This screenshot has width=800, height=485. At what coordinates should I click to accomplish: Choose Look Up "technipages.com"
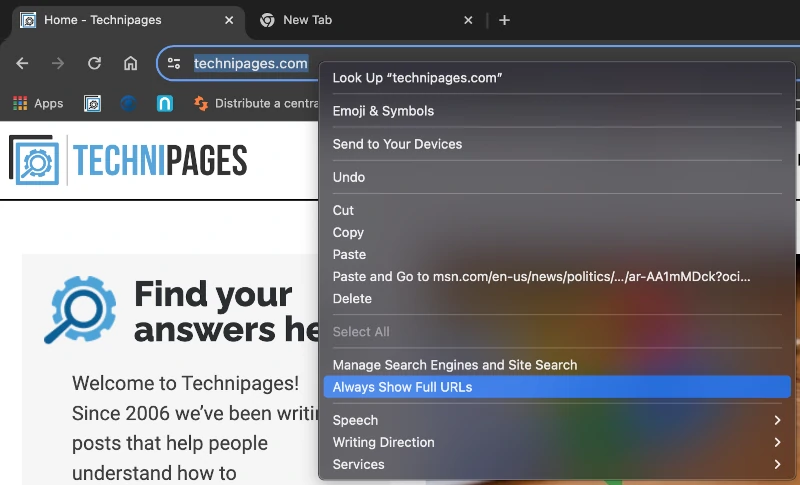click(x=557, y=78)
